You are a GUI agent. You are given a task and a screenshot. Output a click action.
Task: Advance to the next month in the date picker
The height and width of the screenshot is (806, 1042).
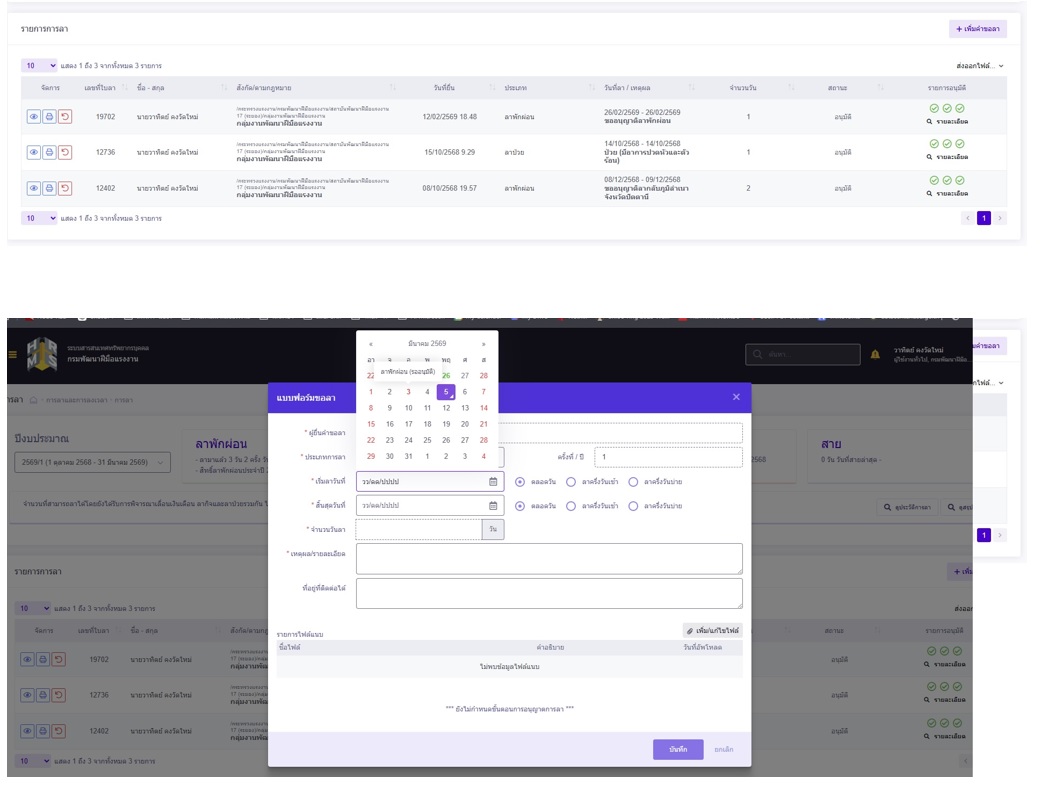[x=484, y=344]
